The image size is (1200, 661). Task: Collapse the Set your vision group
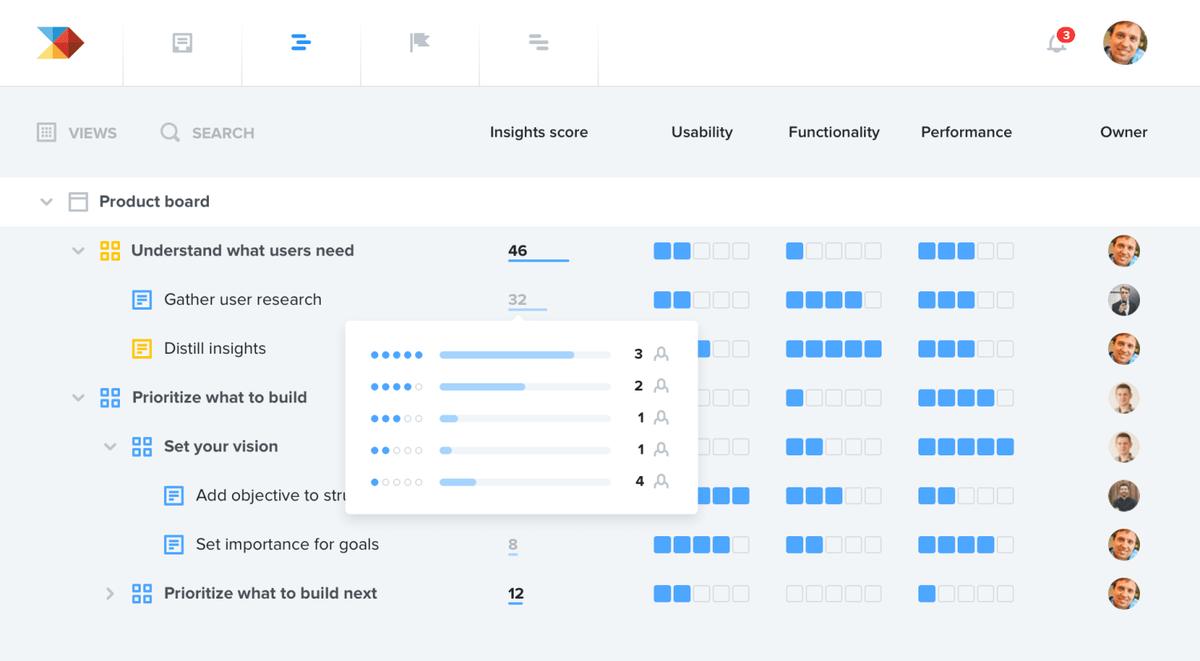[x=110, y=447]
